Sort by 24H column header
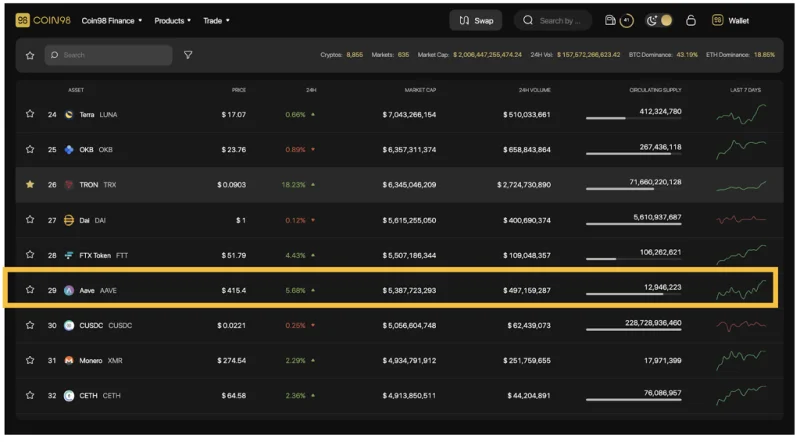This screenshot has height=442, width=800. click(311, 90)
